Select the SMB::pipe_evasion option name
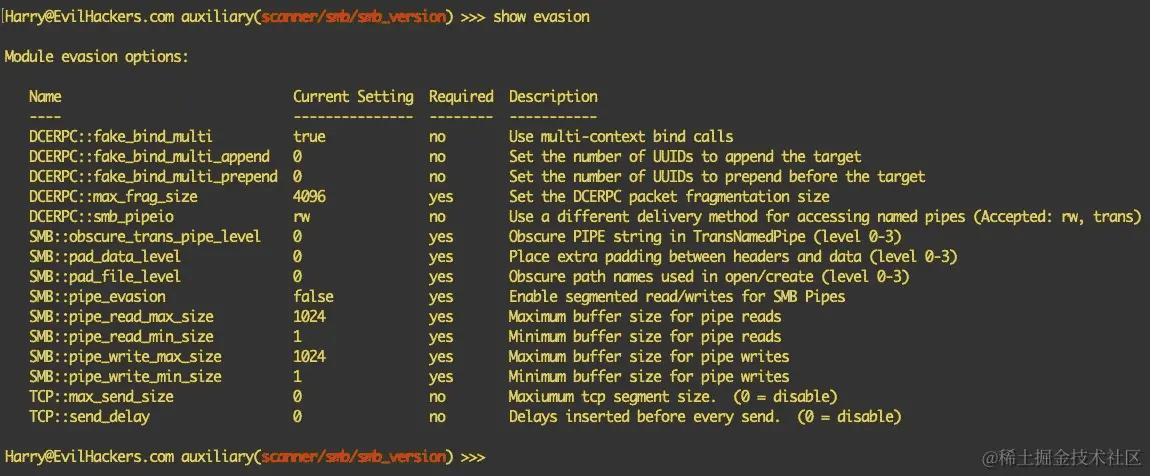 click(97, 296)
